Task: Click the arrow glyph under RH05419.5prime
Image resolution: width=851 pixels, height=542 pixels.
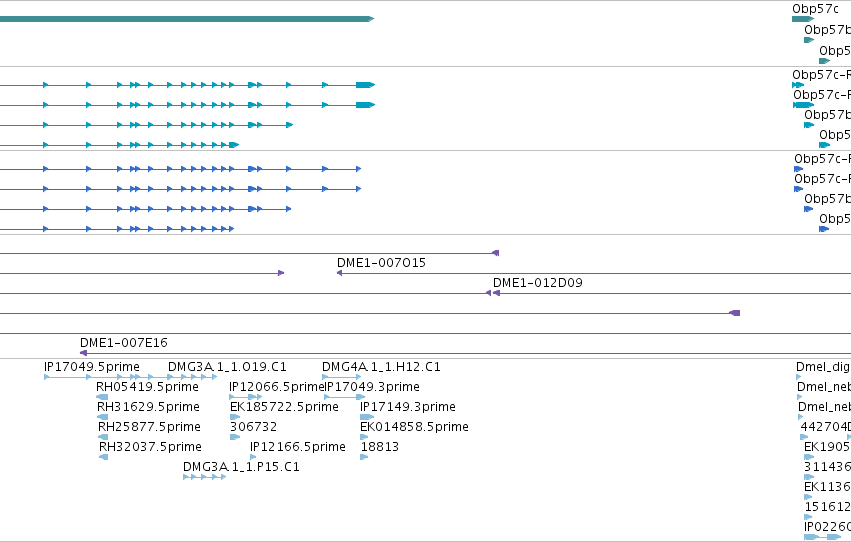Action: 102,397
